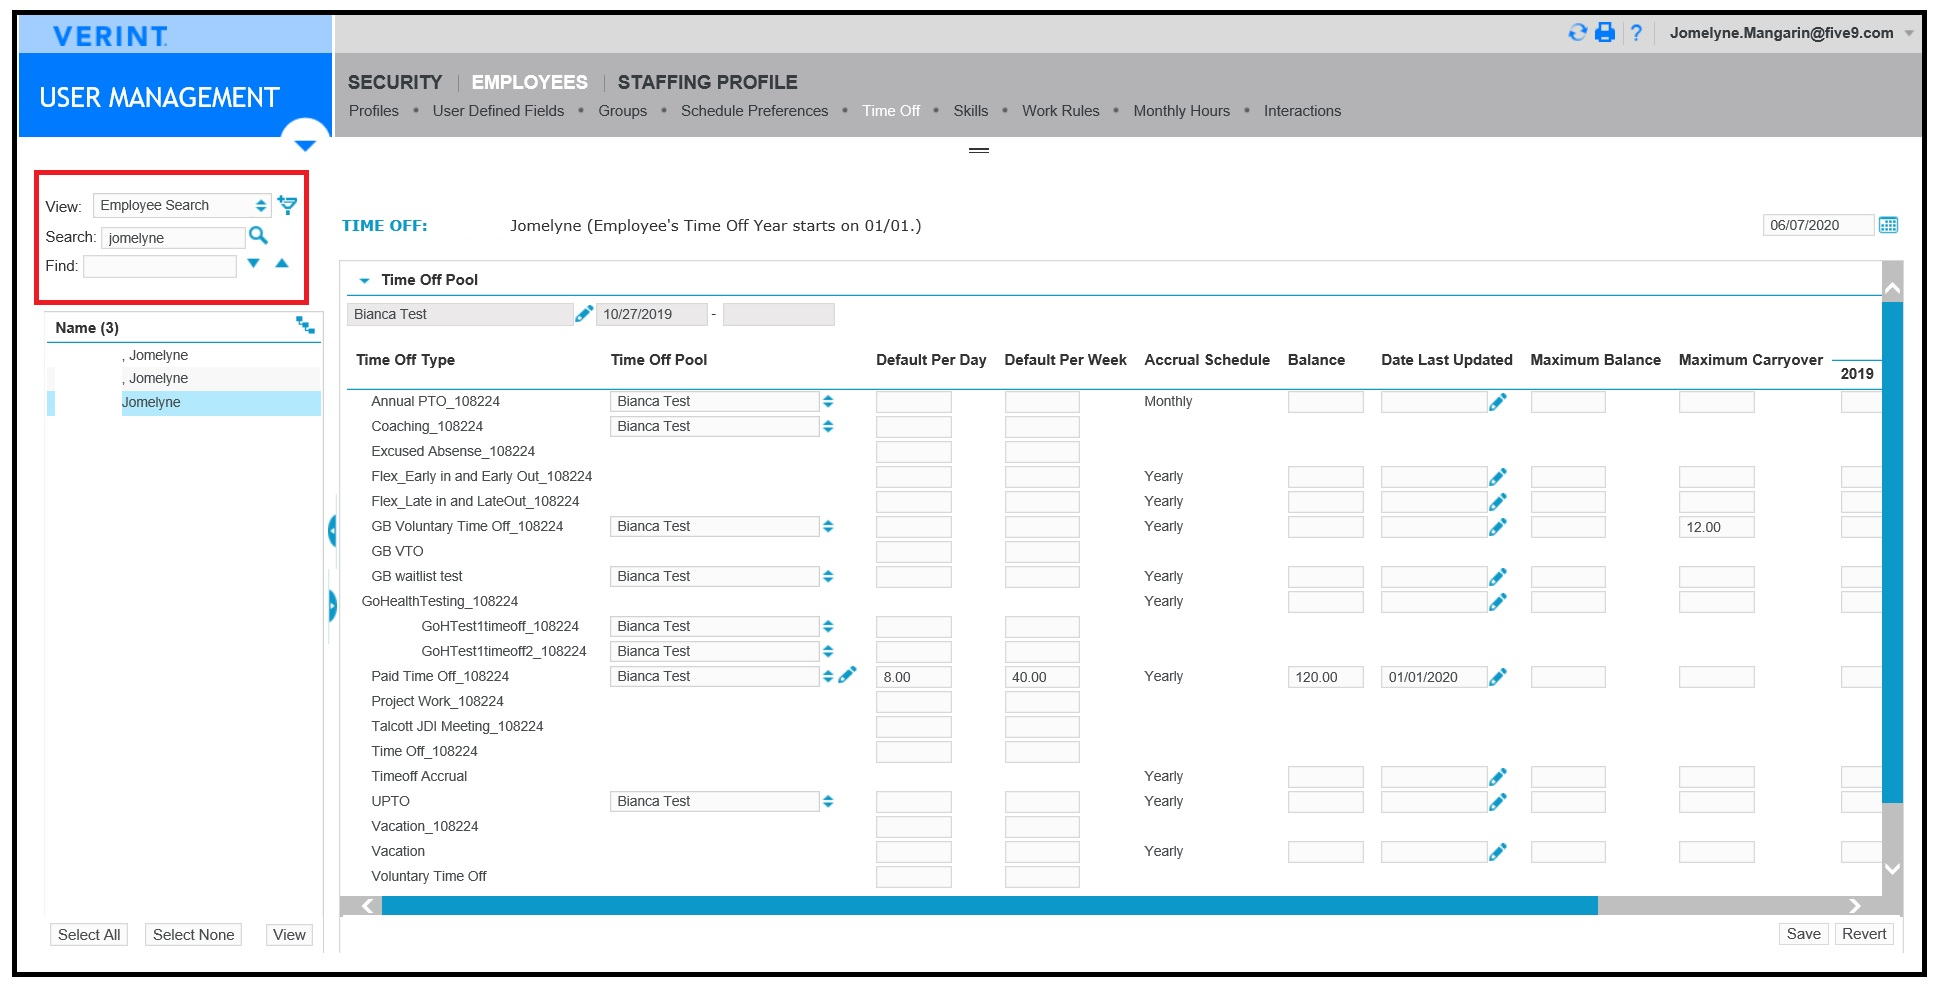
Task: Edit the Bianca Test pool assignment pencil
Action: click(584, 314)
